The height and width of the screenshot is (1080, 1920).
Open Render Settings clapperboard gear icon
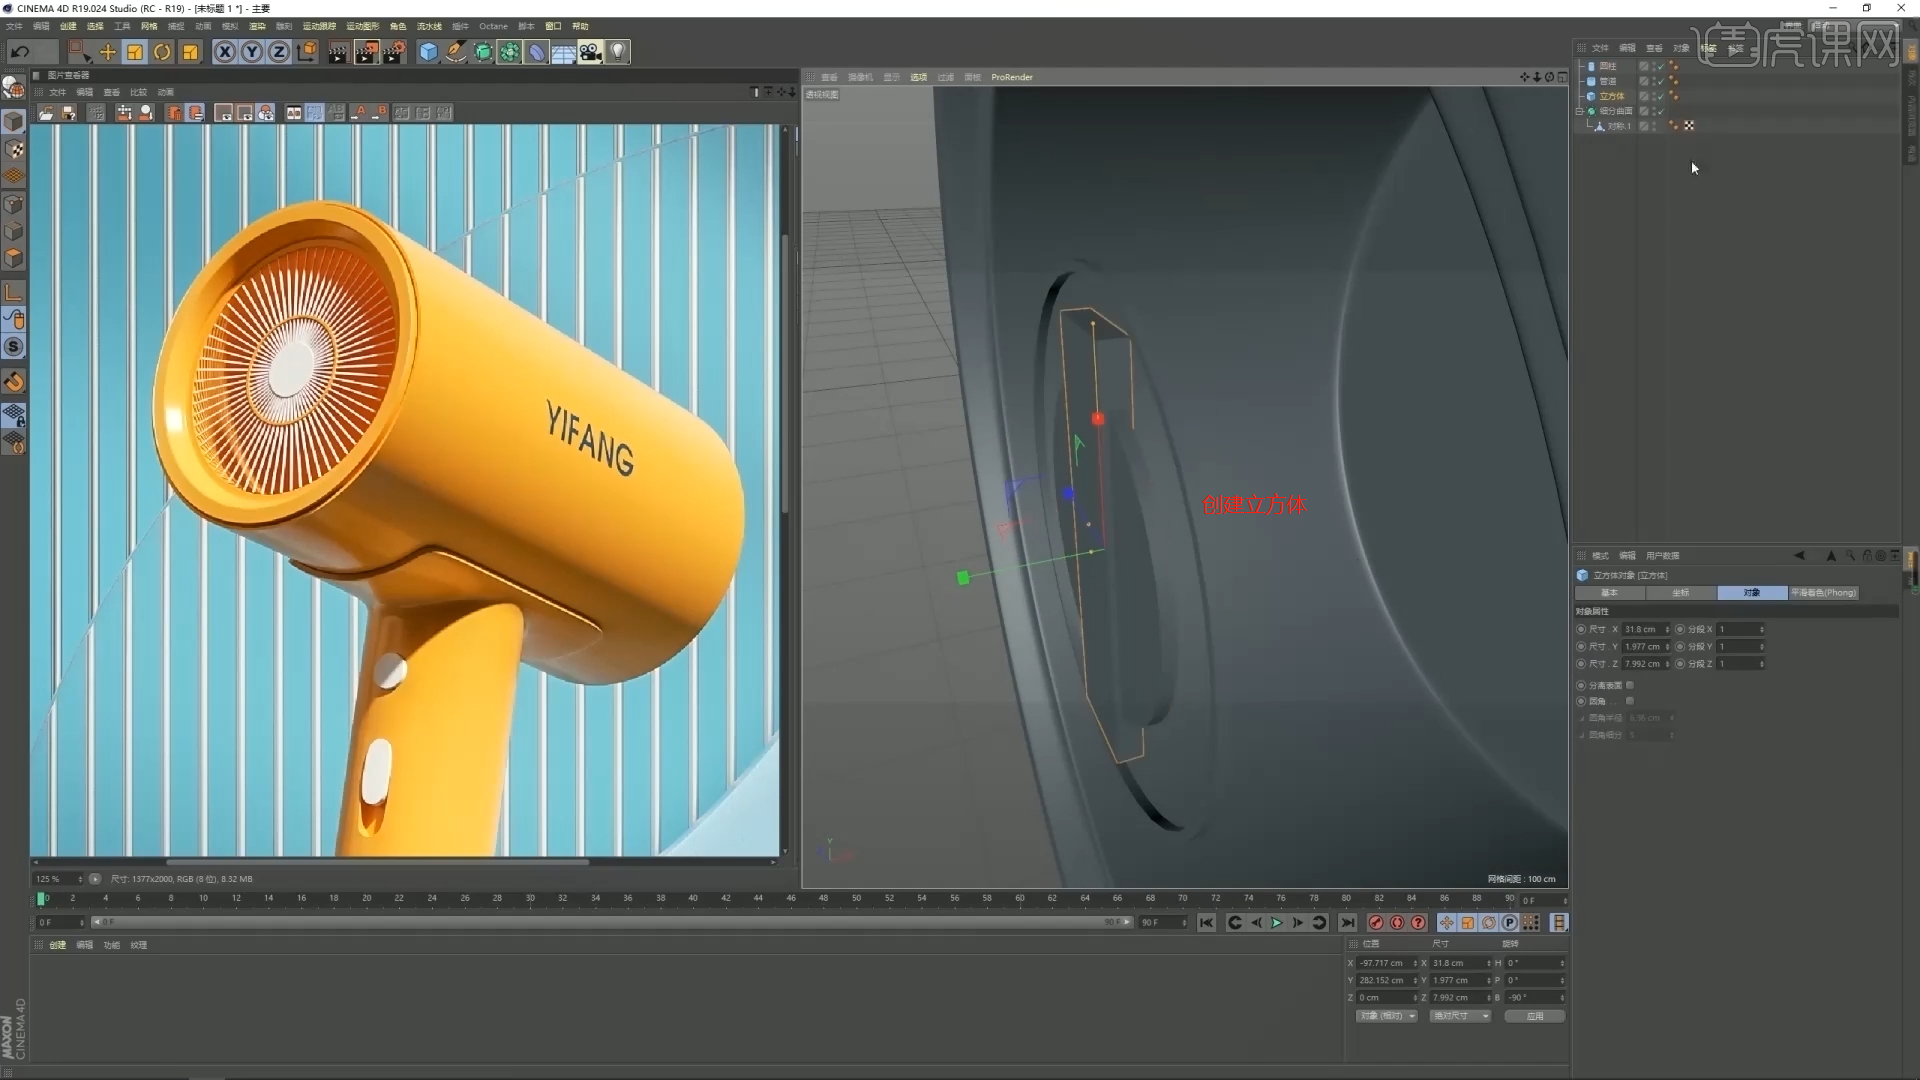(394, 52)
